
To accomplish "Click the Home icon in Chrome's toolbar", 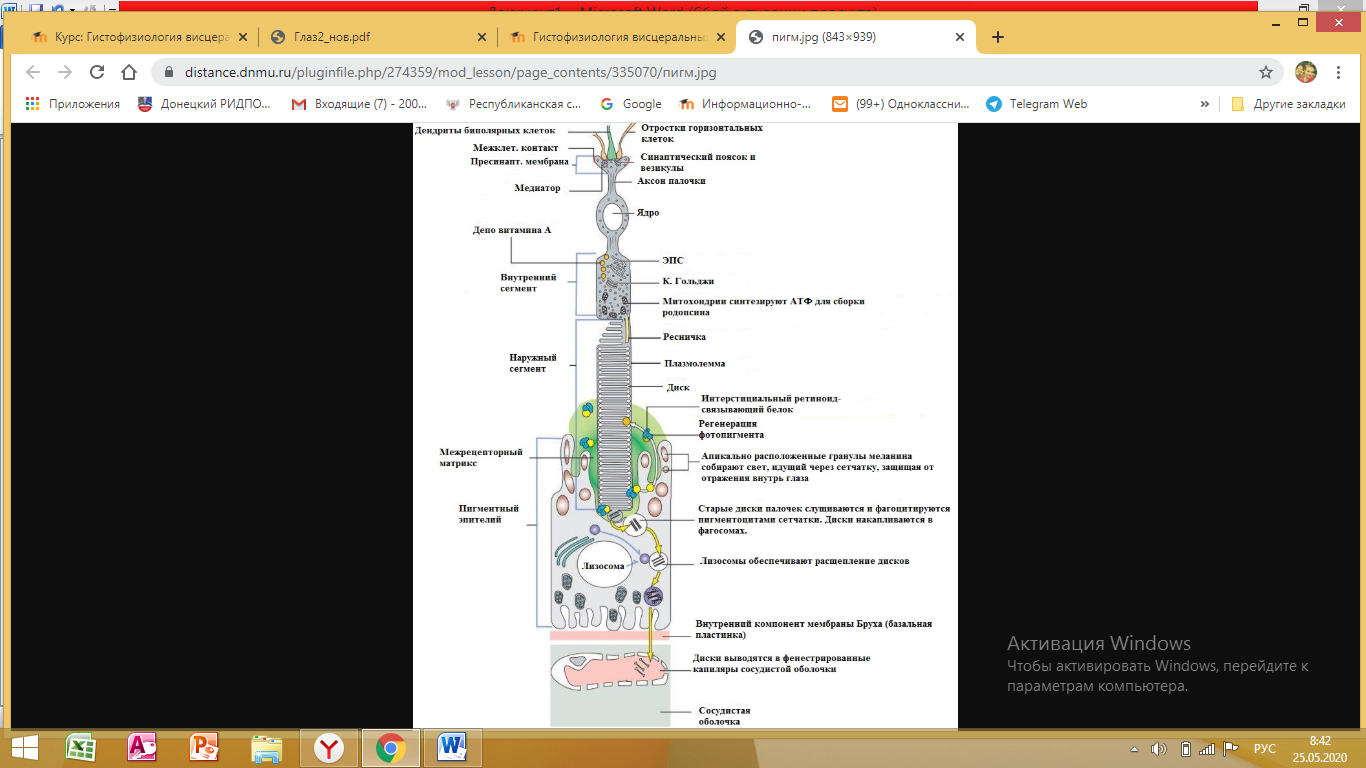I will [129, 72].
